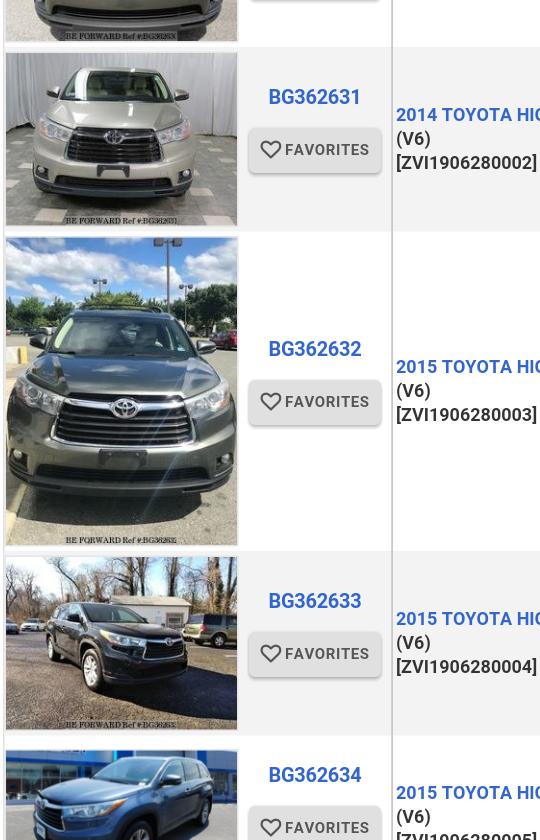The width and height of the screenshot is (540, 840).
Task: Open reference link BG362632
Action: pos(314,349)
